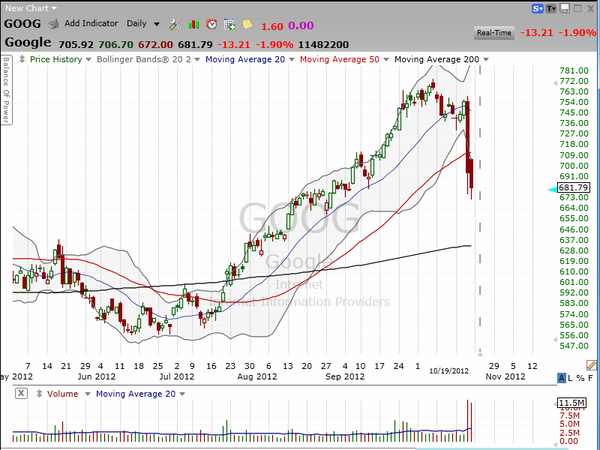Click the Add Indicator button
600x450 pixels.
(x=91, y=23)
